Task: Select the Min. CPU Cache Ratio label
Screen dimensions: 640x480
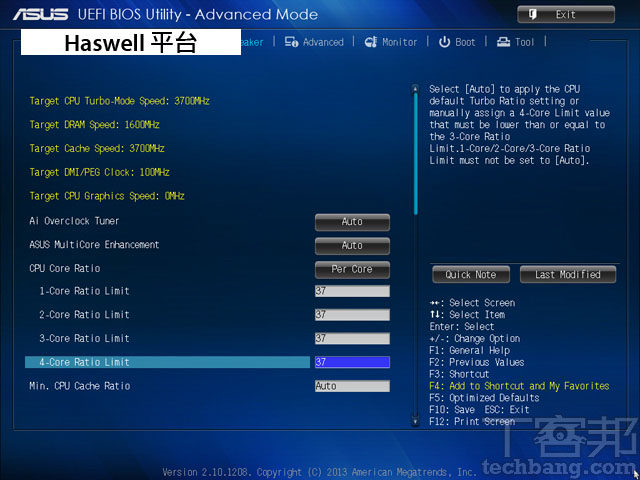Action: click(80, 386)
